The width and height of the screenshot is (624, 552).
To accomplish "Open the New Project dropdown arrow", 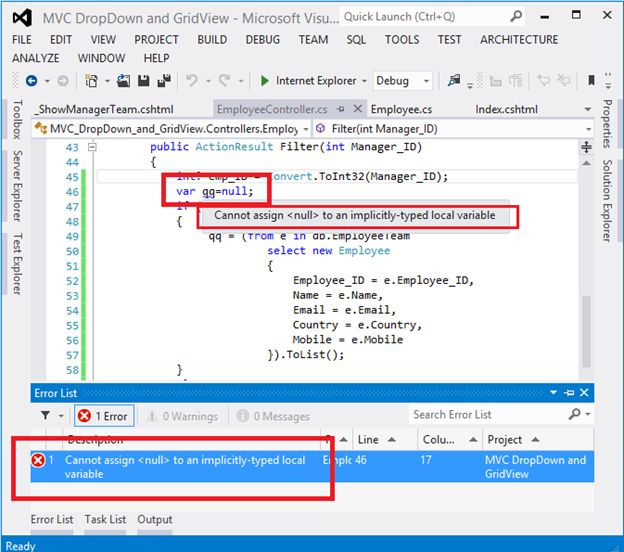I will click(107, 81).
